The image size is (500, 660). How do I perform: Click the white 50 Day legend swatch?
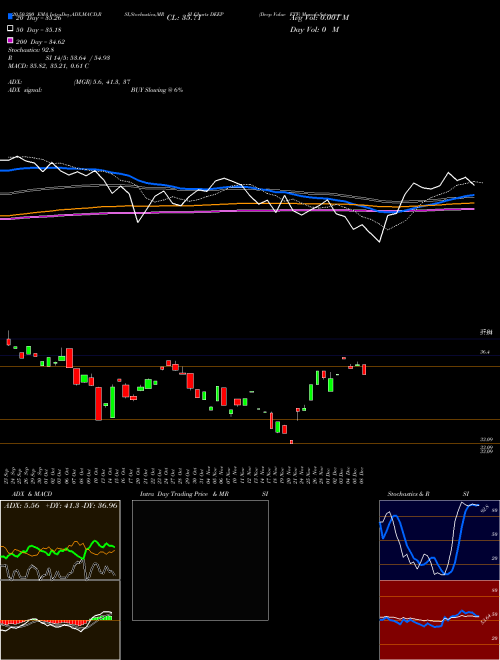click(x=11, y=29)
